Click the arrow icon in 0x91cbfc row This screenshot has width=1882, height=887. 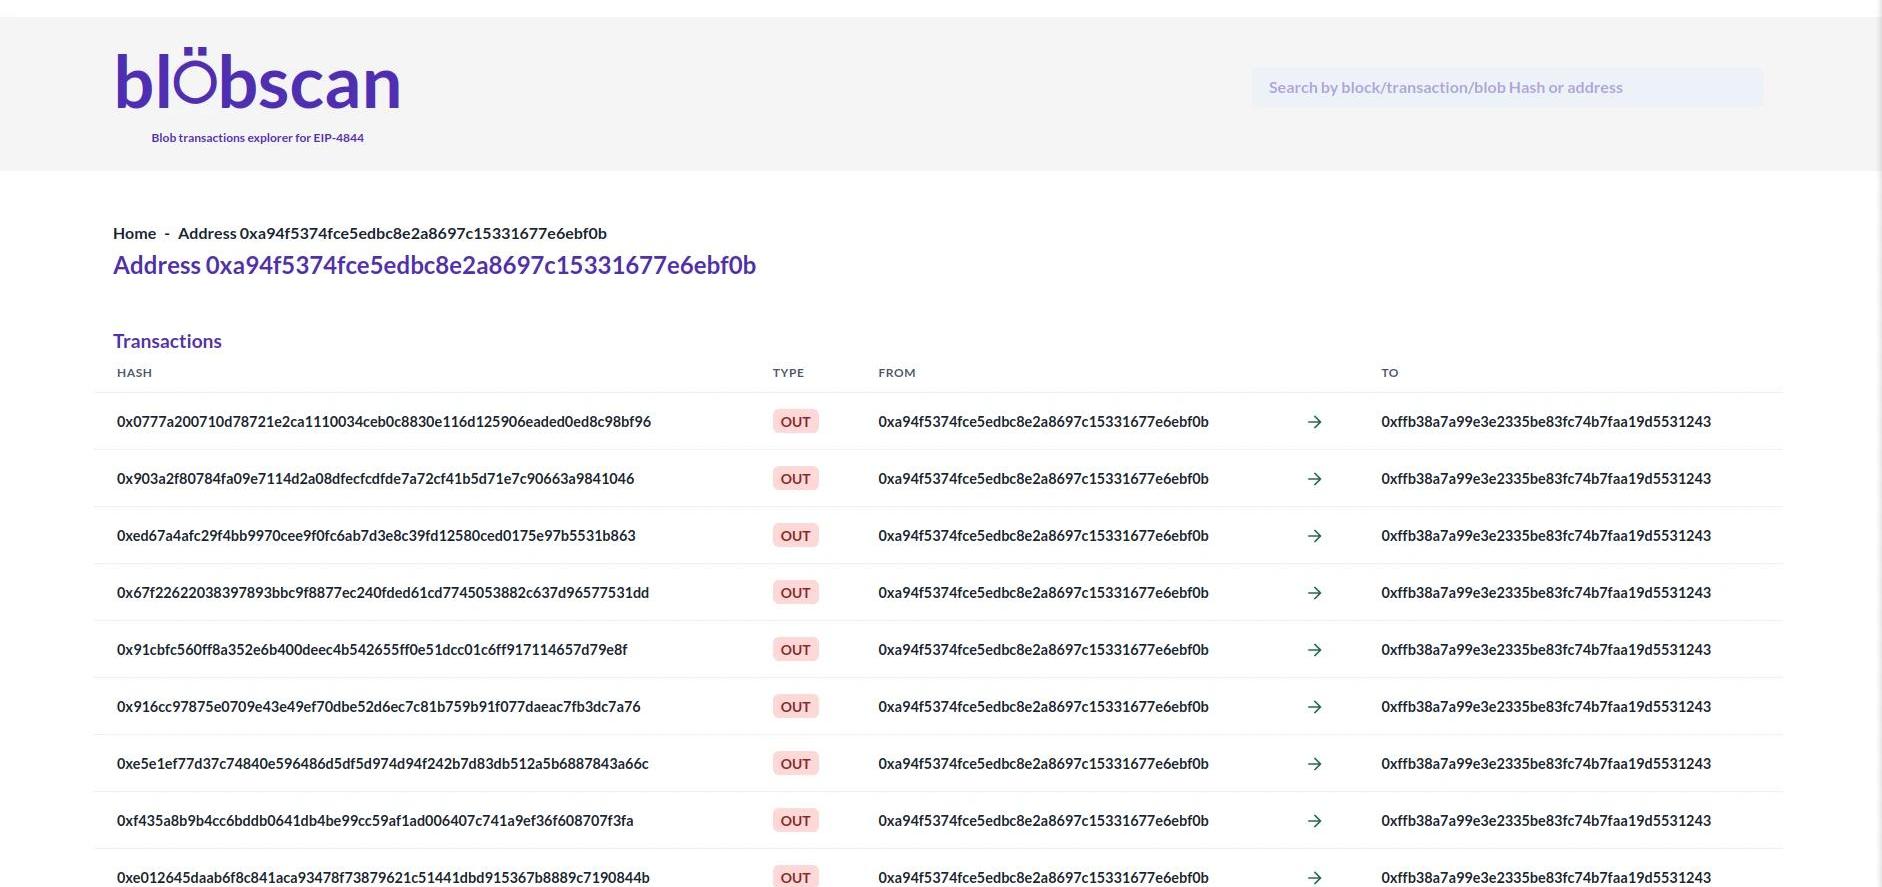[1315, 650]
